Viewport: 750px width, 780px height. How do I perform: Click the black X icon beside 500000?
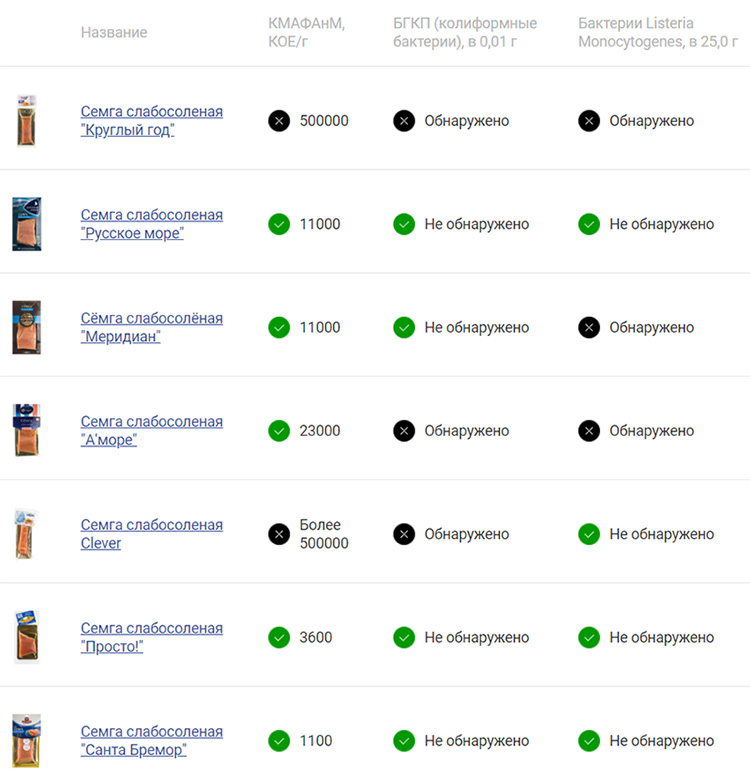[x=279, y=120]
